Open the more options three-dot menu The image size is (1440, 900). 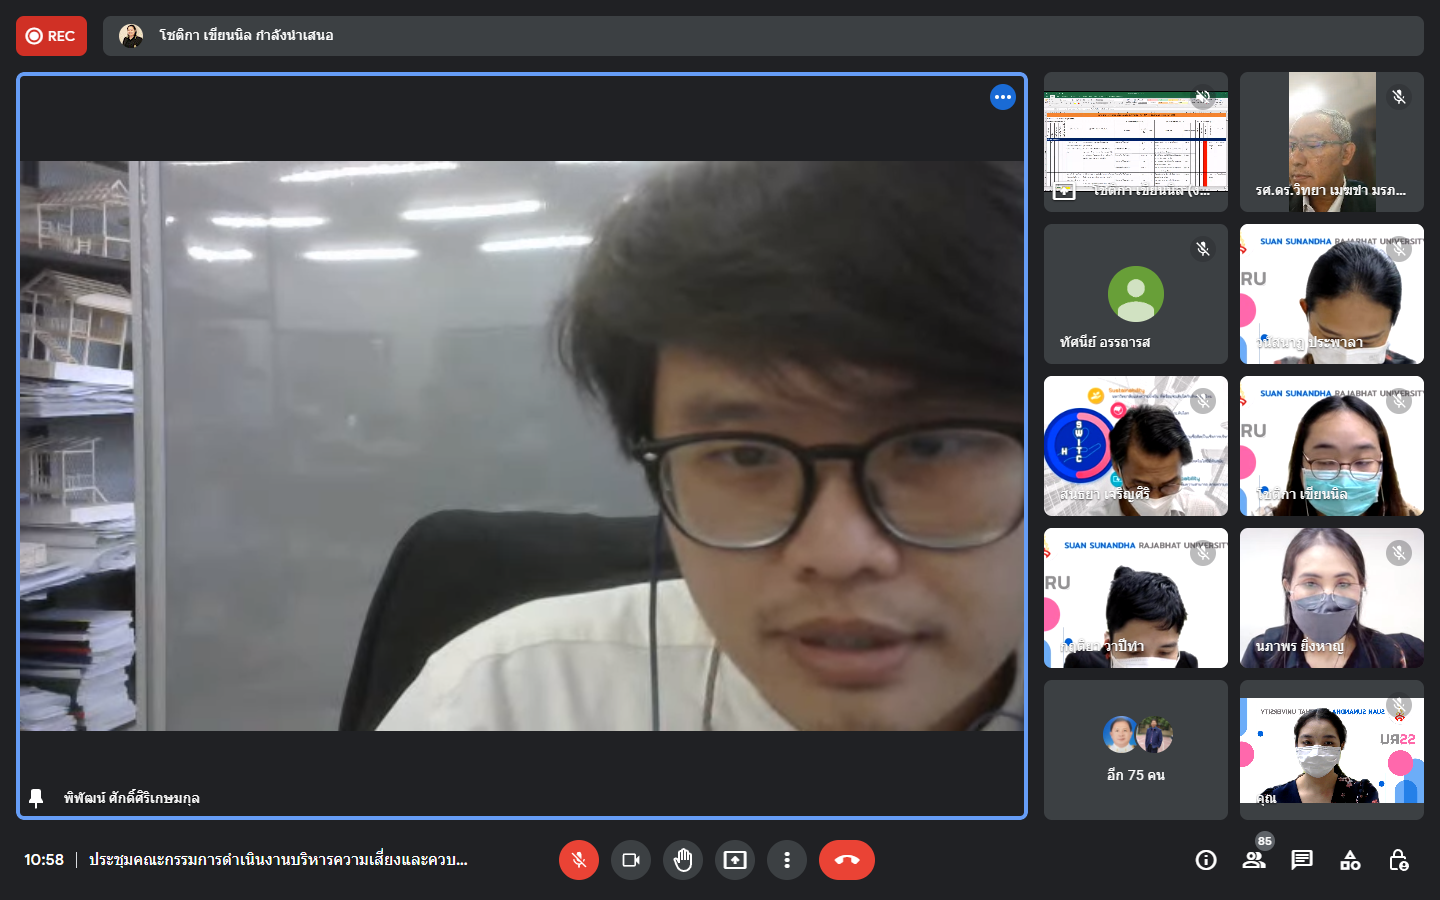coord(787,860)
